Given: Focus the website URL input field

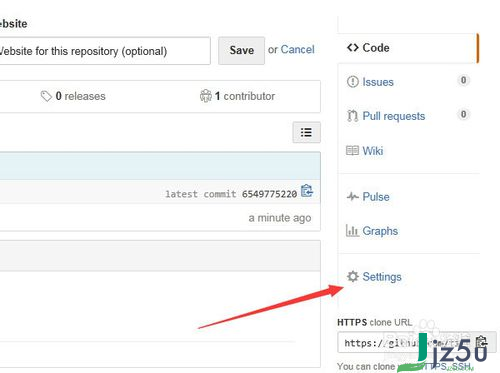Looking at the screenshot, I should coord(104,51).
